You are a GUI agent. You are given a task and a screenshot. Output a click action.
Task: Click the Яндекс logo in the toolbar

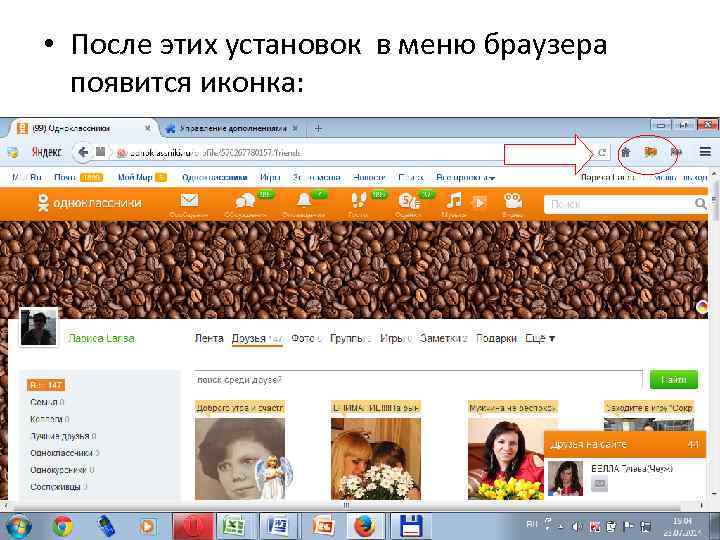point(46,152)
